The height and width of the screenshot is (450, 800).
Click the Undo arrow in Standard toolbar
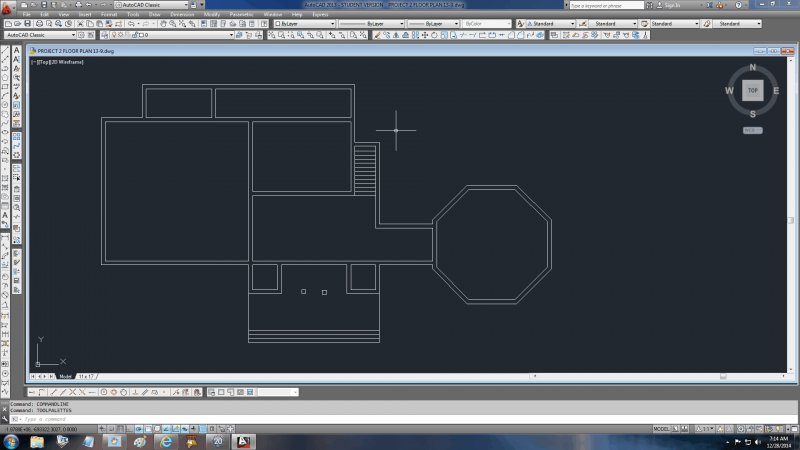coord(131,23)
